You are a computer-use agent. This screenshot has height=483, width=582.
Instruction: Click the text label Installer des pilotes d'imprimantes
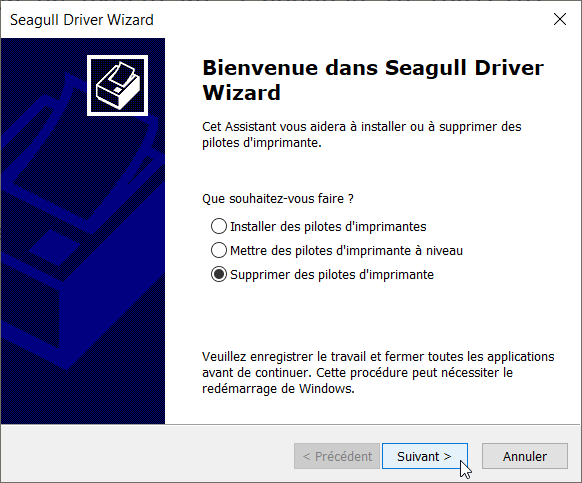click(328, 226)
